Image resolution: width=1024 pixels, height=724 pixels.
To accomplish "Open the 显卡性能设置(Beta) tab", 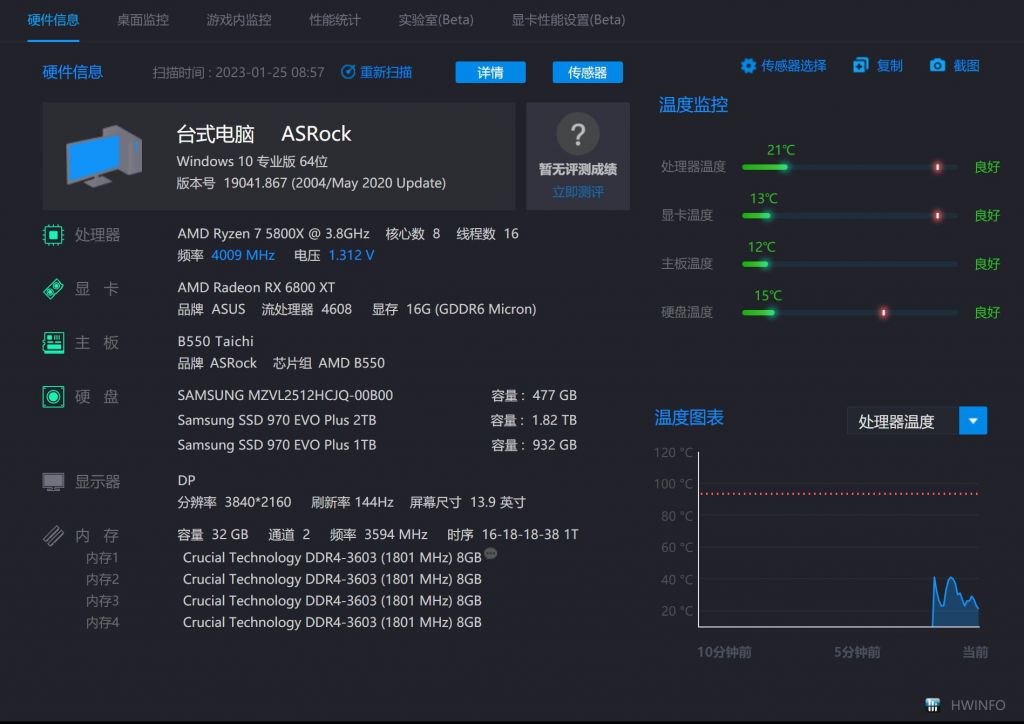I will 568,20.
